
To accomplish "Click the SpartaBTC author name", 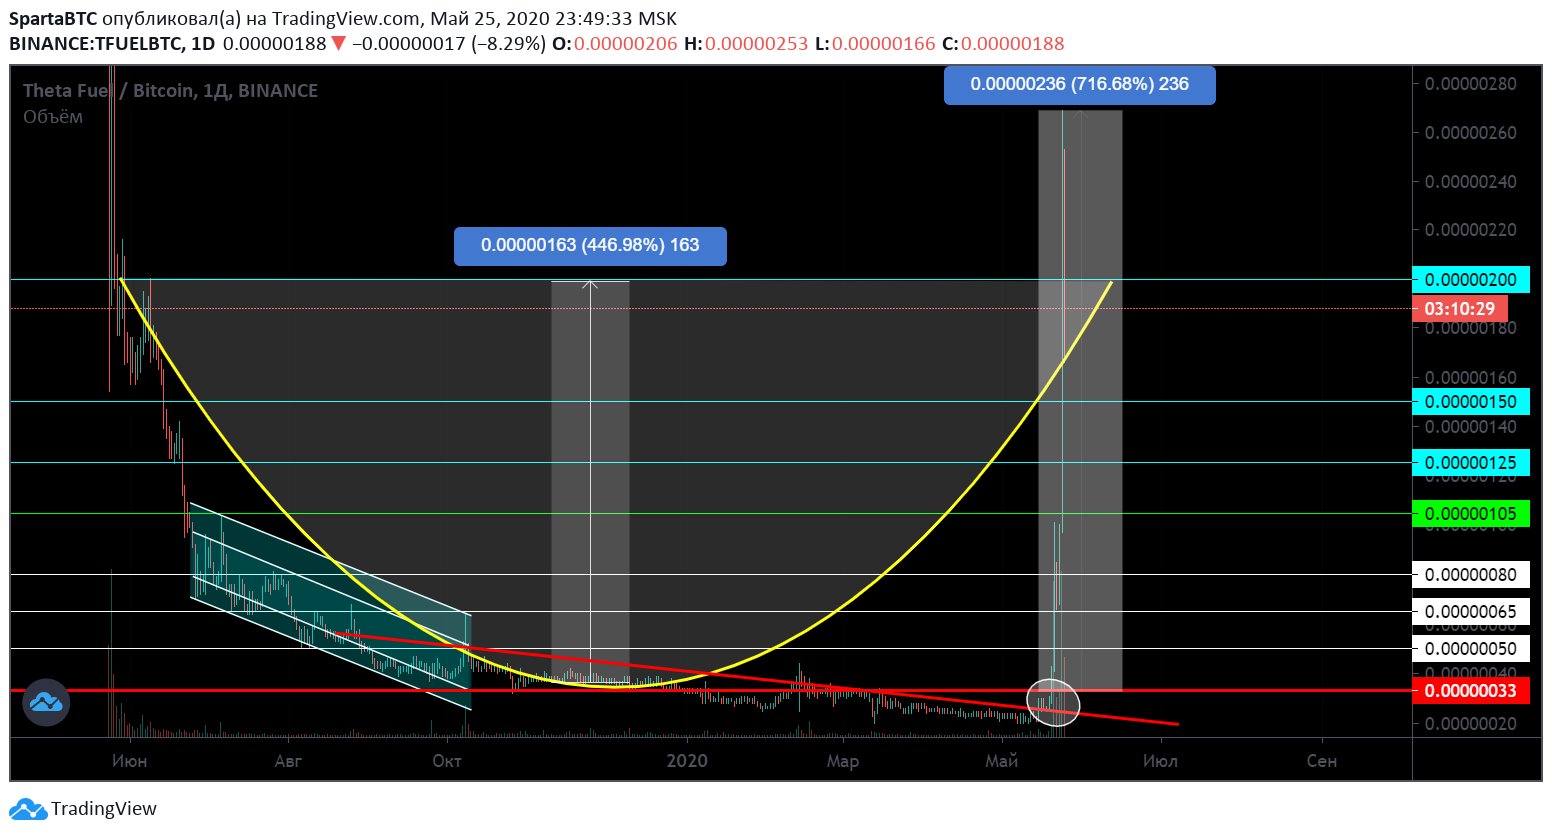I will (53, 19).
